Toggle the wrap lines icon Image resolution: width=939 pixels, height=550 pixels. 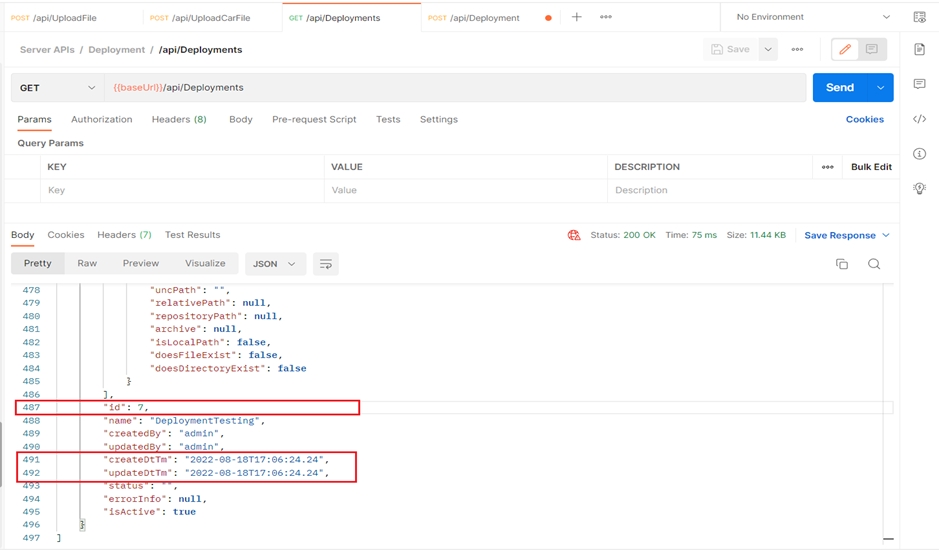(x=325, y=264)
